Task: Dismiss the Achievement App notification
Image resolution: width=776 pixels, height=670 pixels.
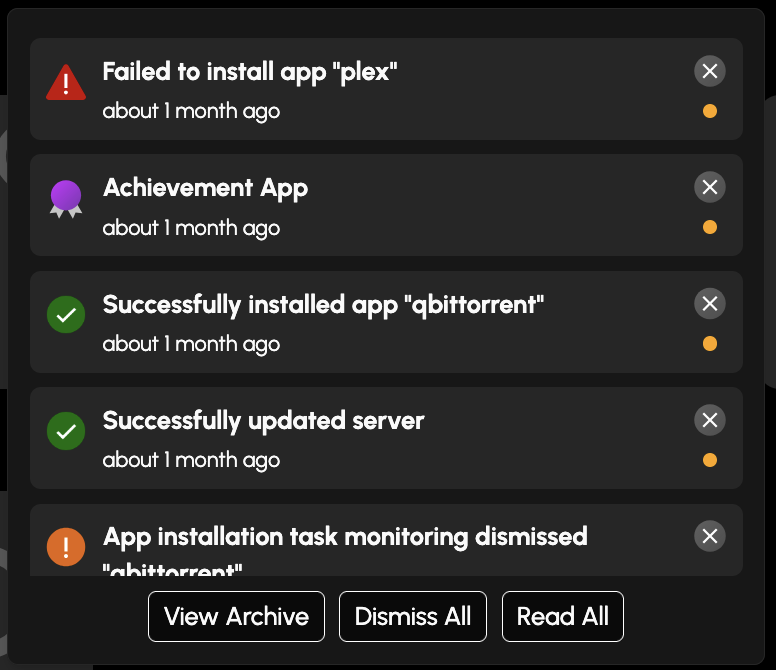Action: 710,187
